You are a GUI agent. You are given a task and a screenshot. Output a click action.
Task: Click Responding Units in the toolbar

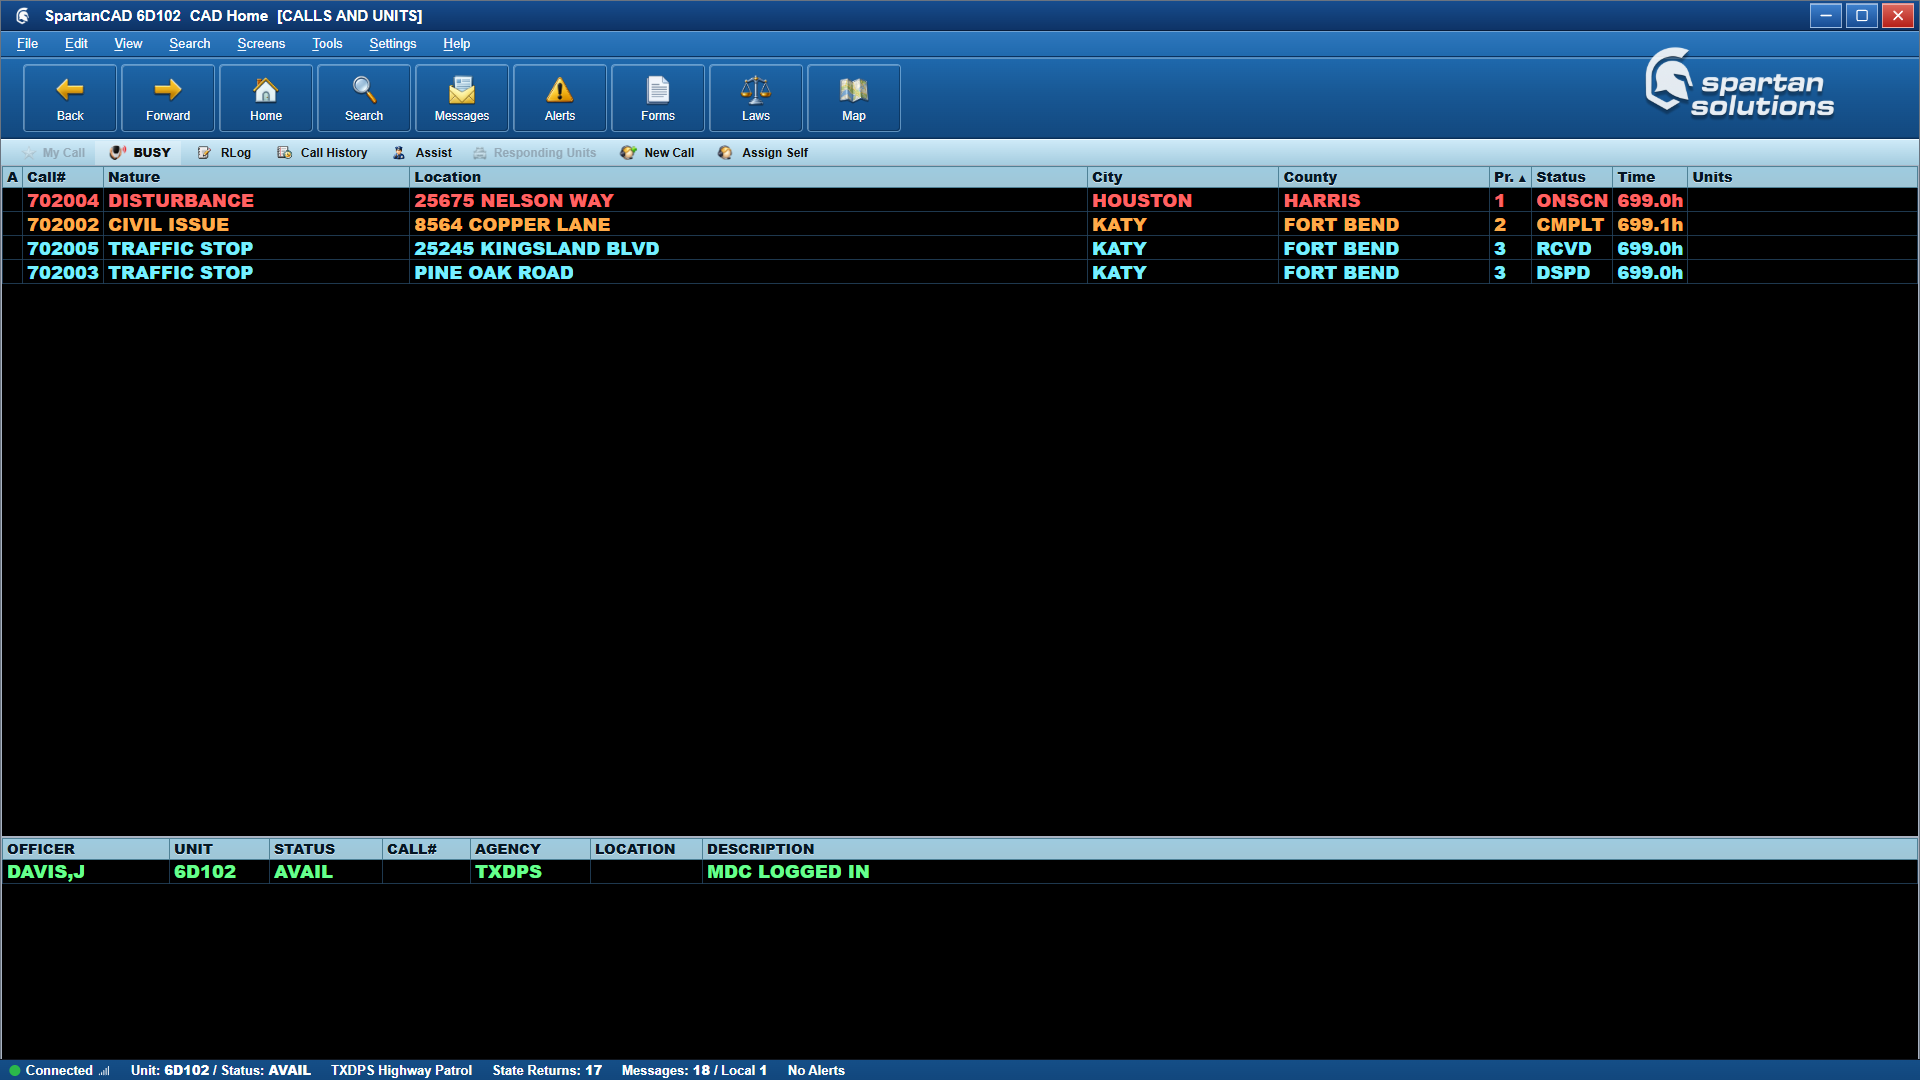click(x=535, y=153)
